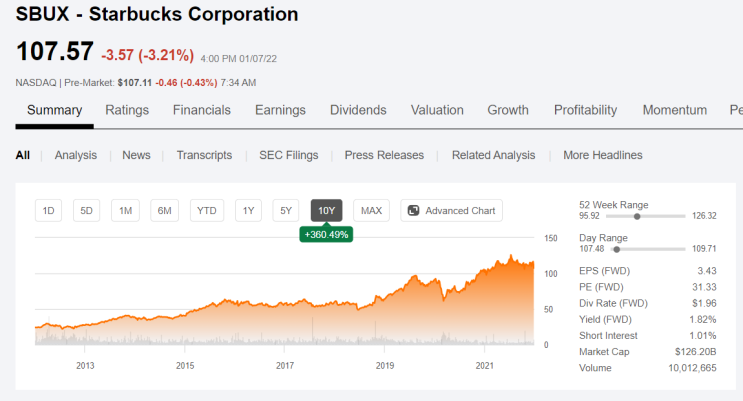Show News headlines
The width and height of the screenshot is (743, 401).
(x=136, y=155)
